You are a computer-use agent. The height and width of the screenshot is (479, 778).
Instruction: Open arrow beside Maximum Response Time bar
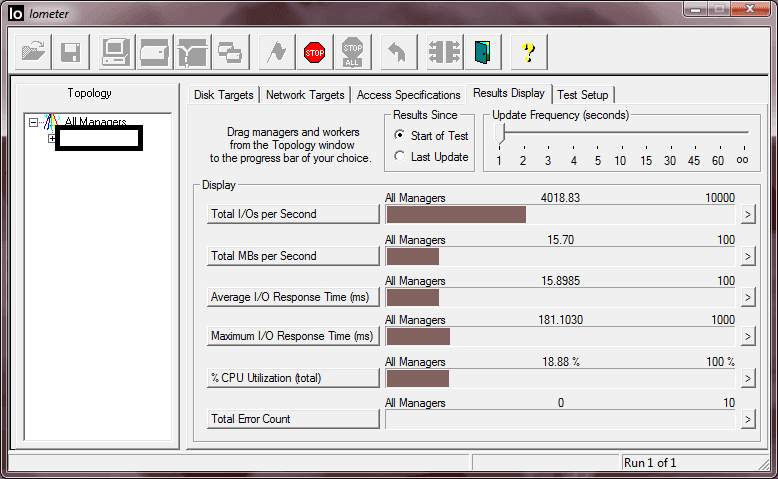(x=748, y=337)
